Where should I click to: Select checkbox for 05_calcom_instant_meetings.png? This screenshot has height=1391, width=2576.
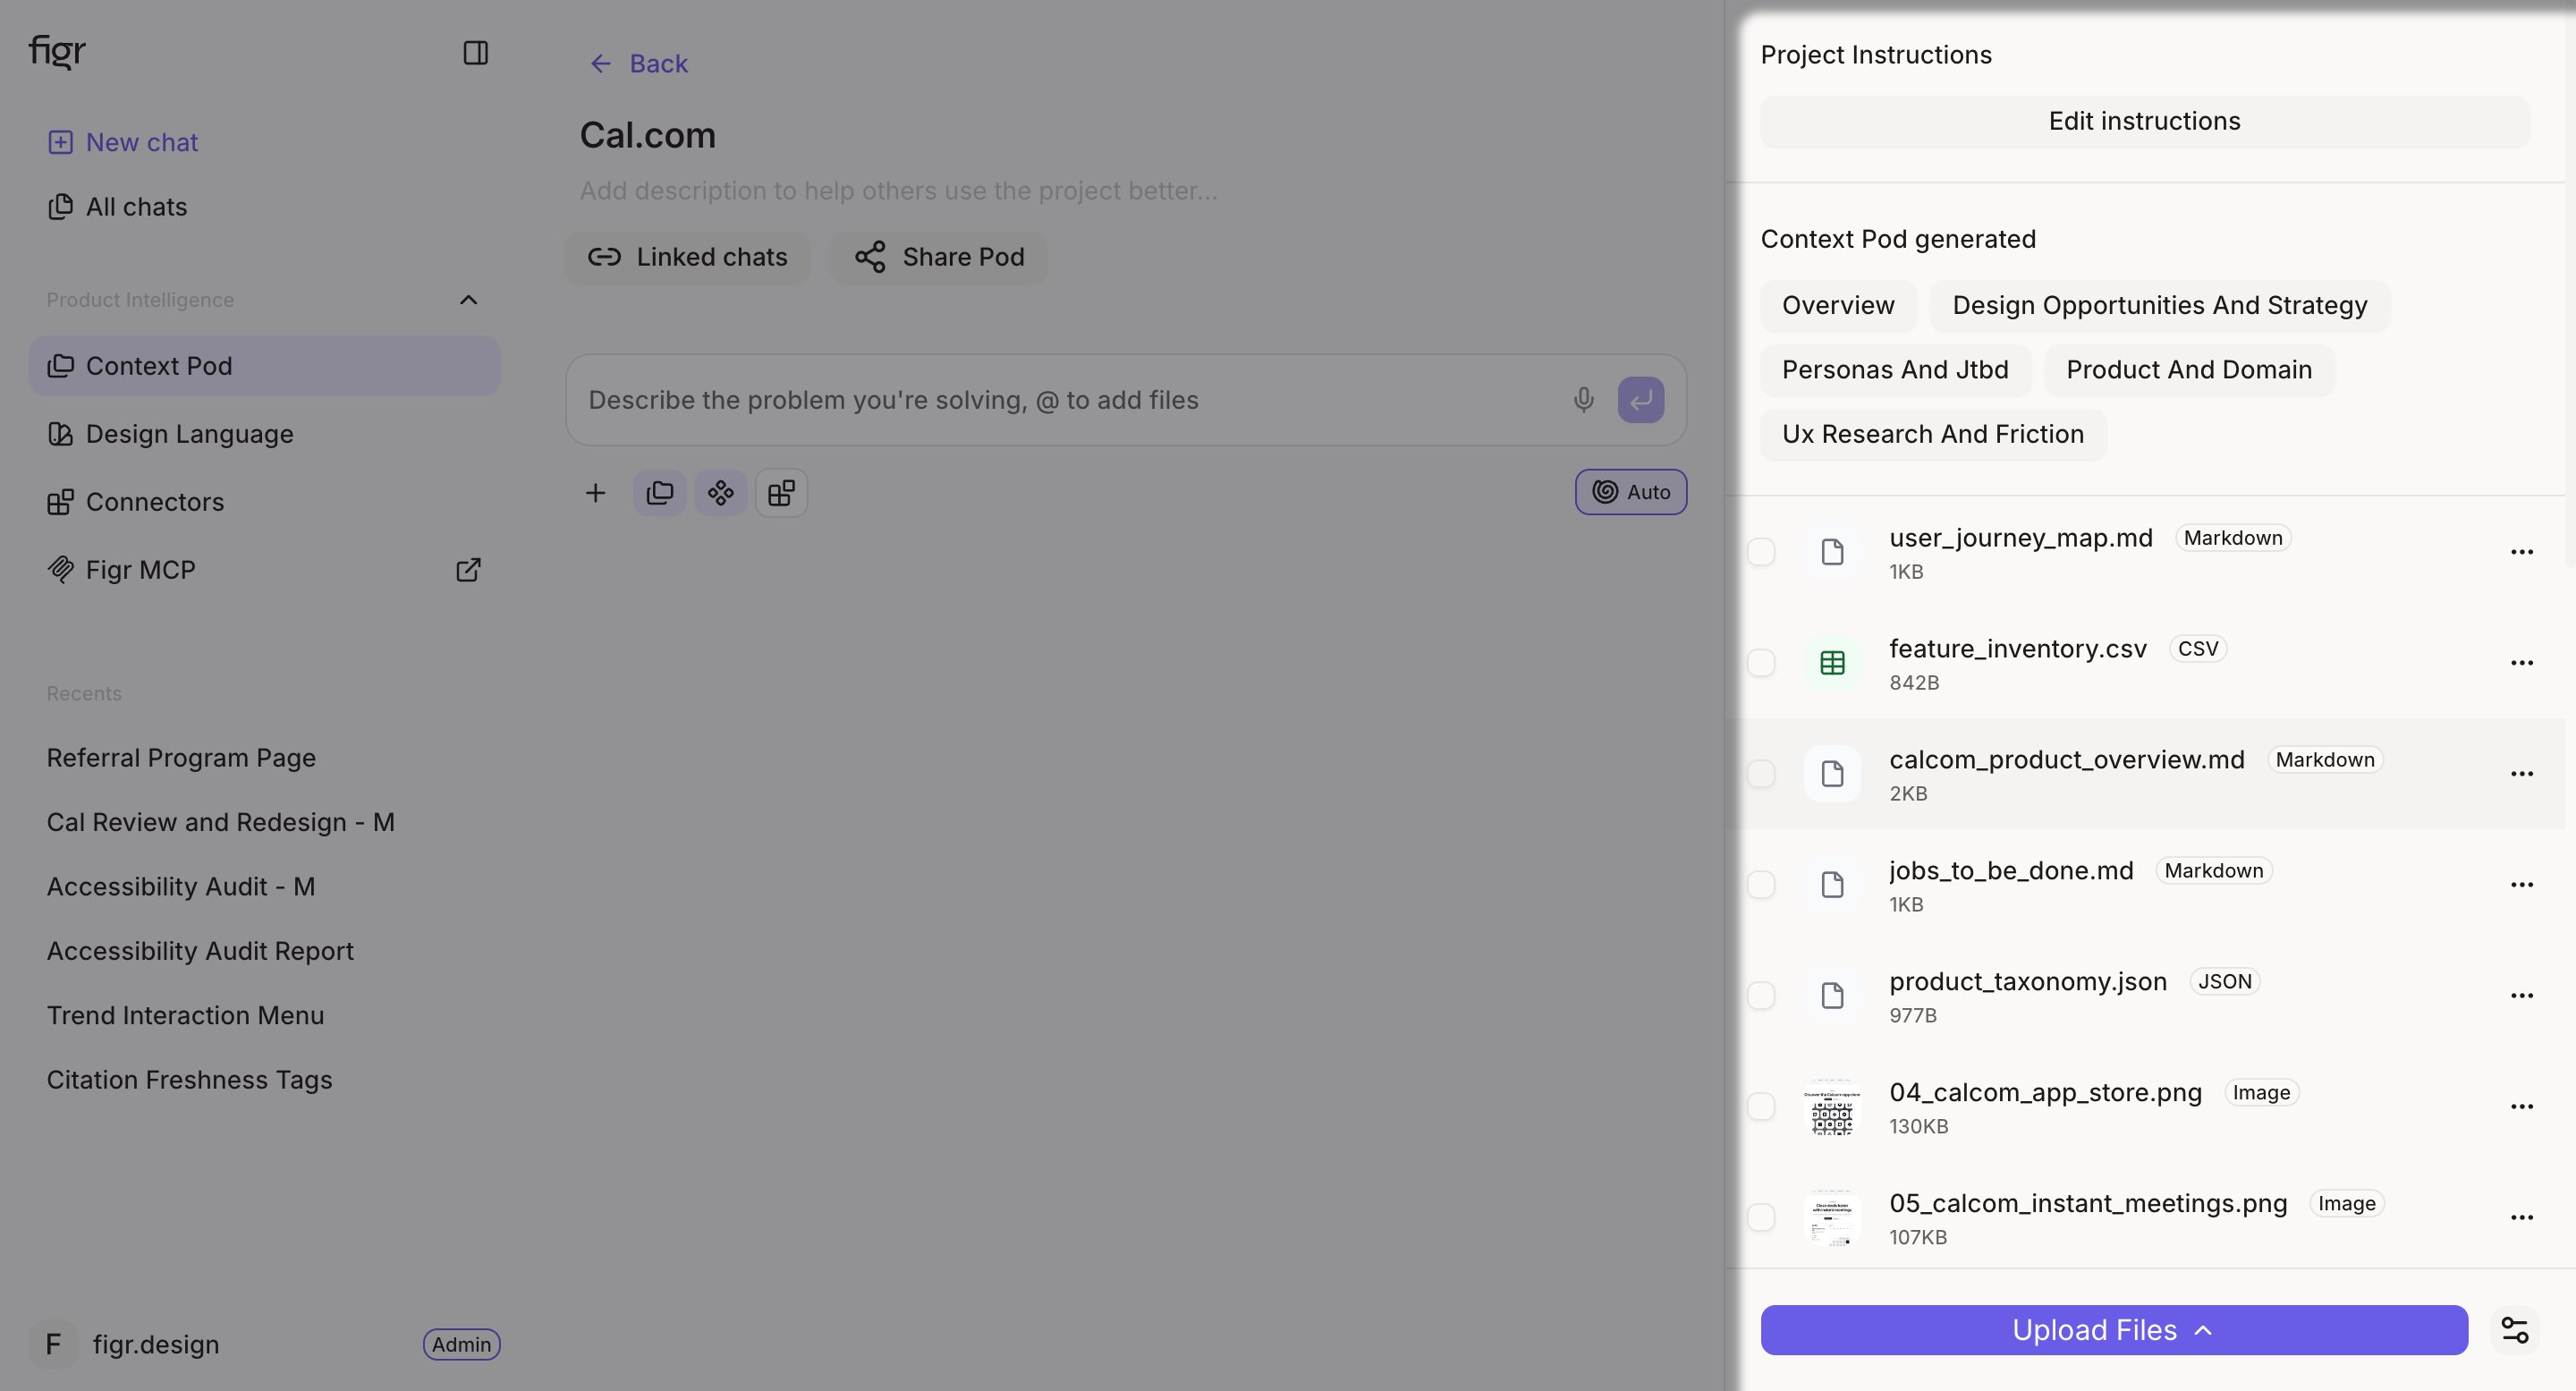point(1761,1218)
